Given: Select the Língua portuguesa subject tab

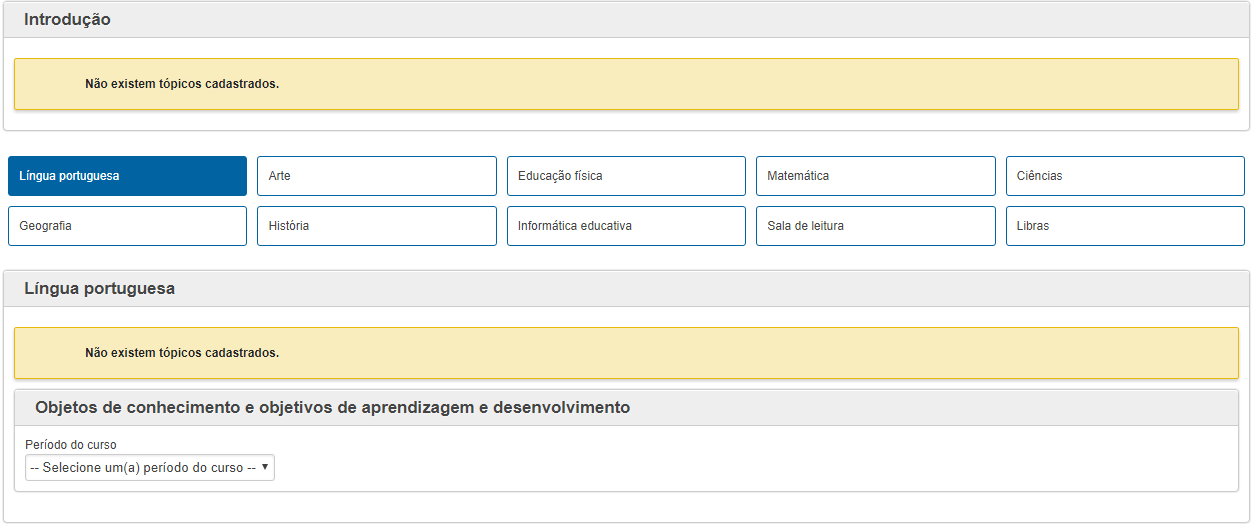Looking at the screenshot, I should point(127,176).
